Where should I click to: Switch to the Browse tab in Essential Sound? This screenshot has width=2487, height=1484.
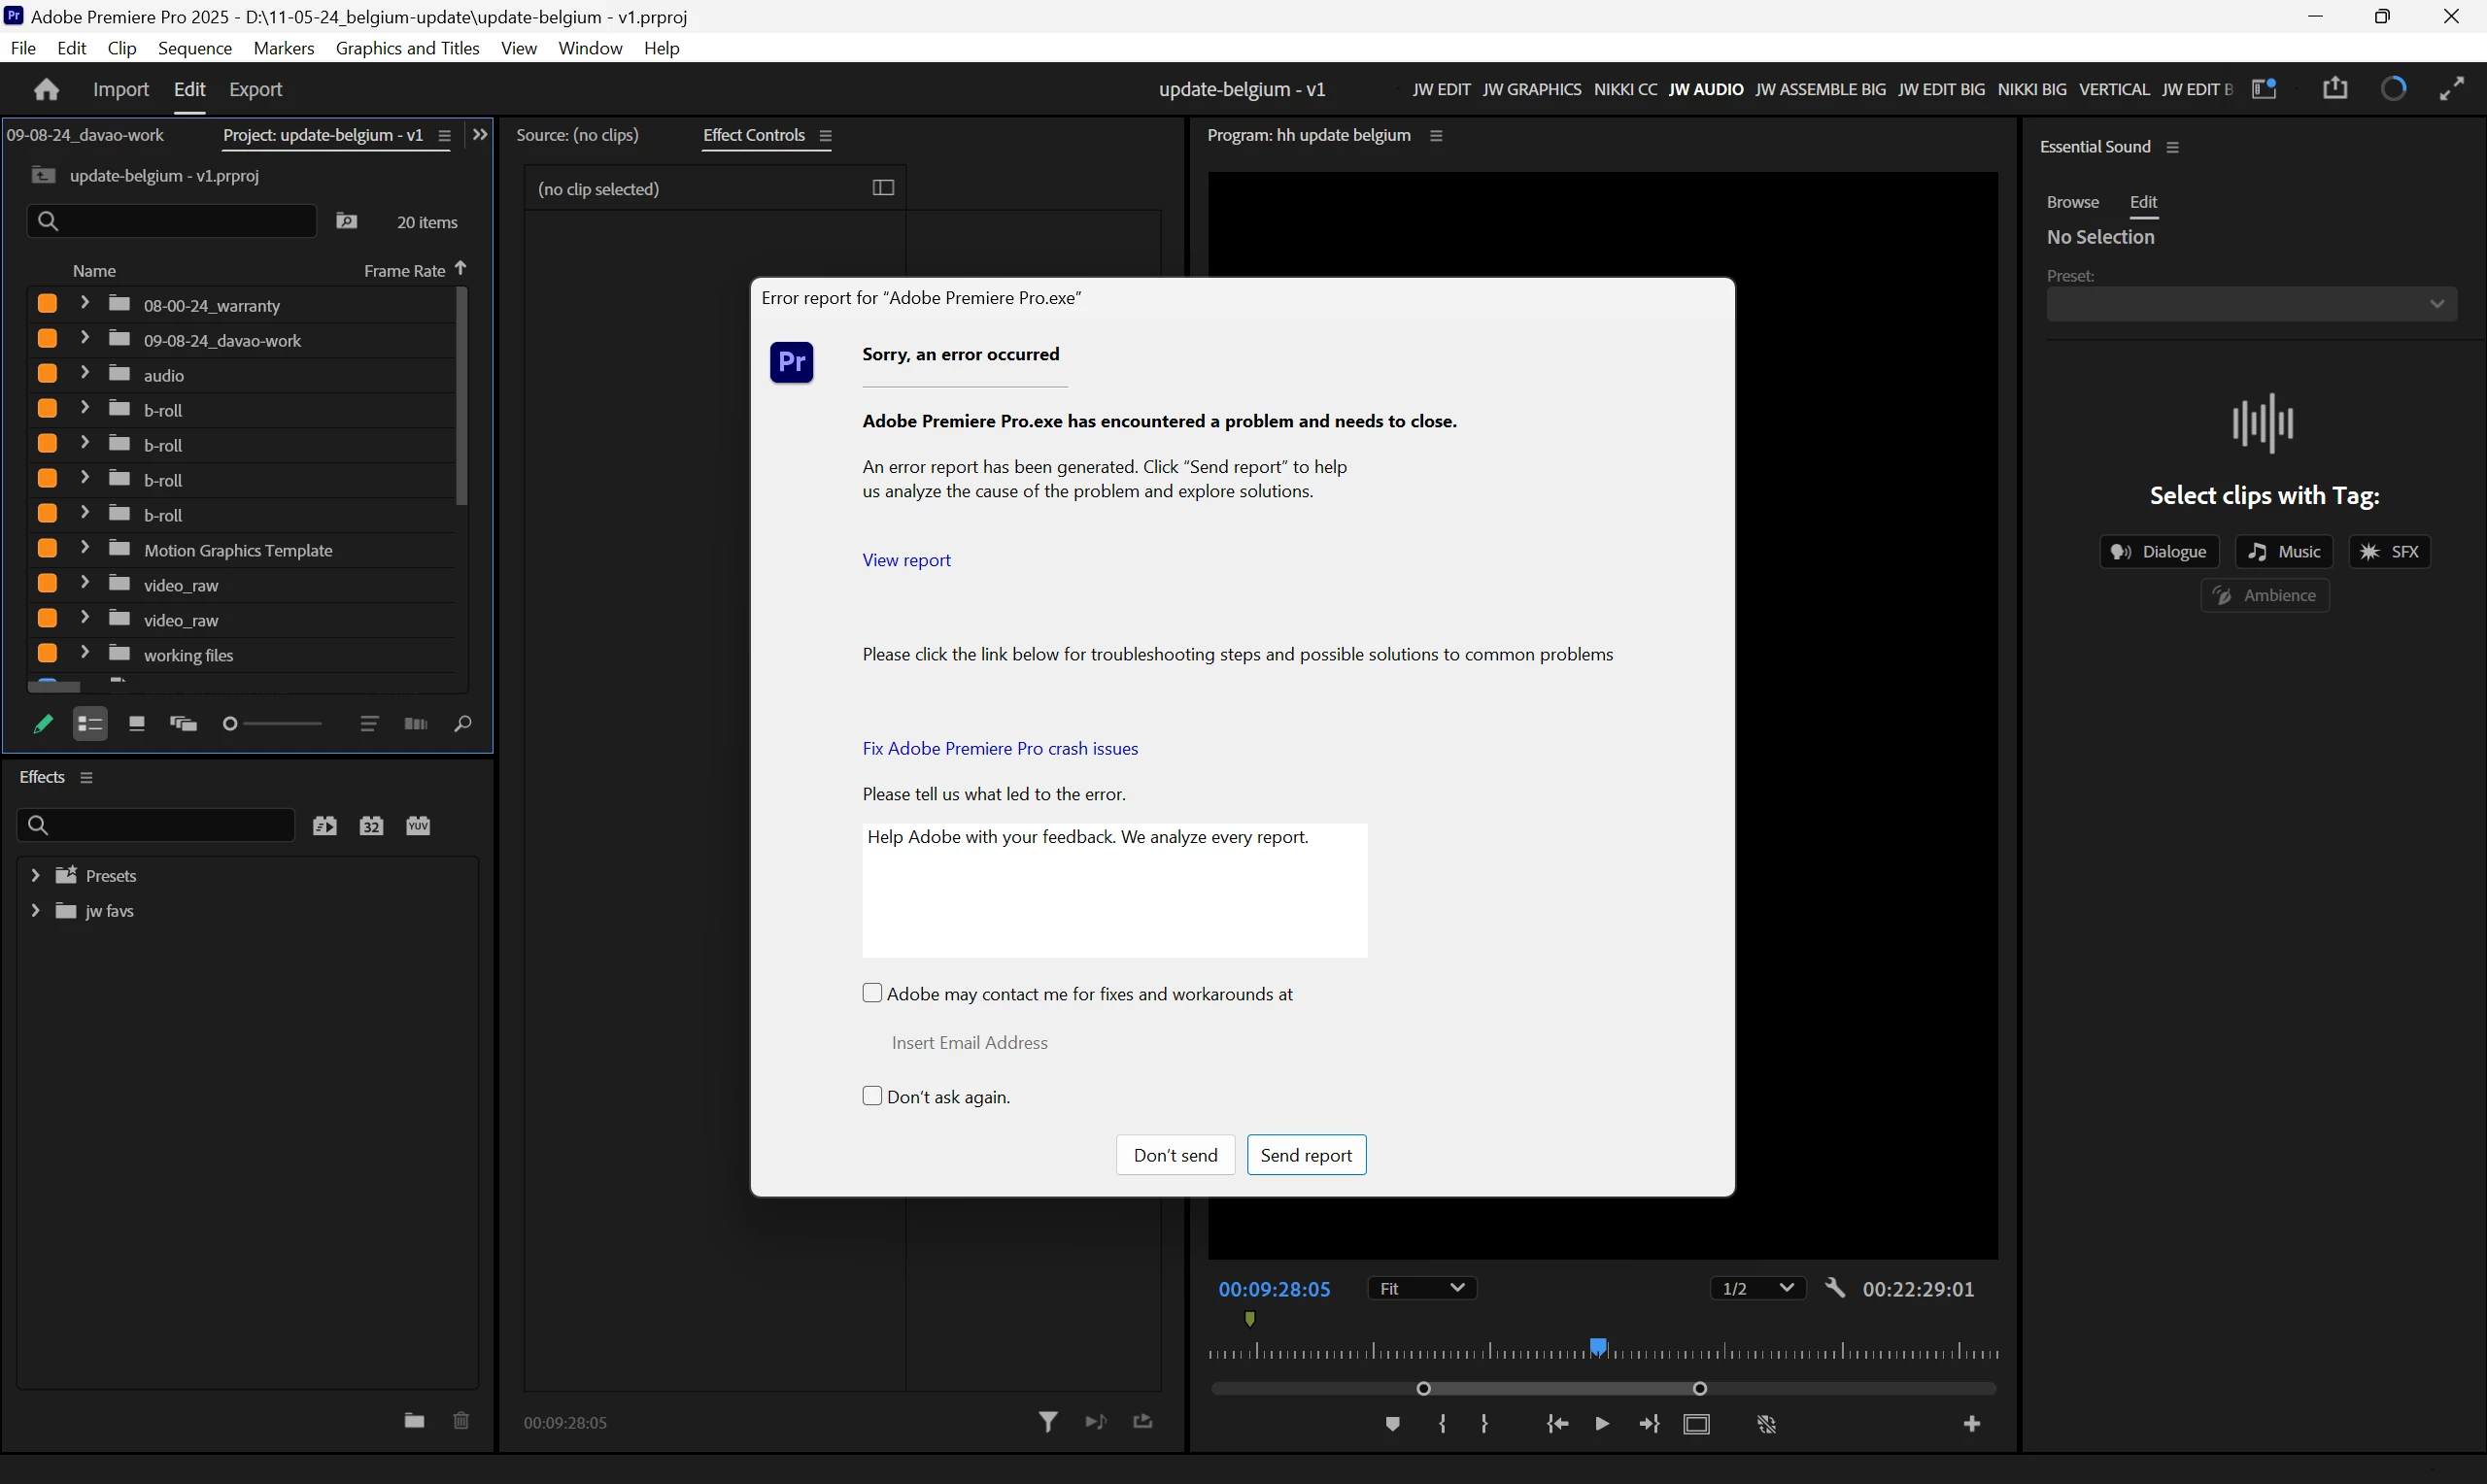point(2072,202)
